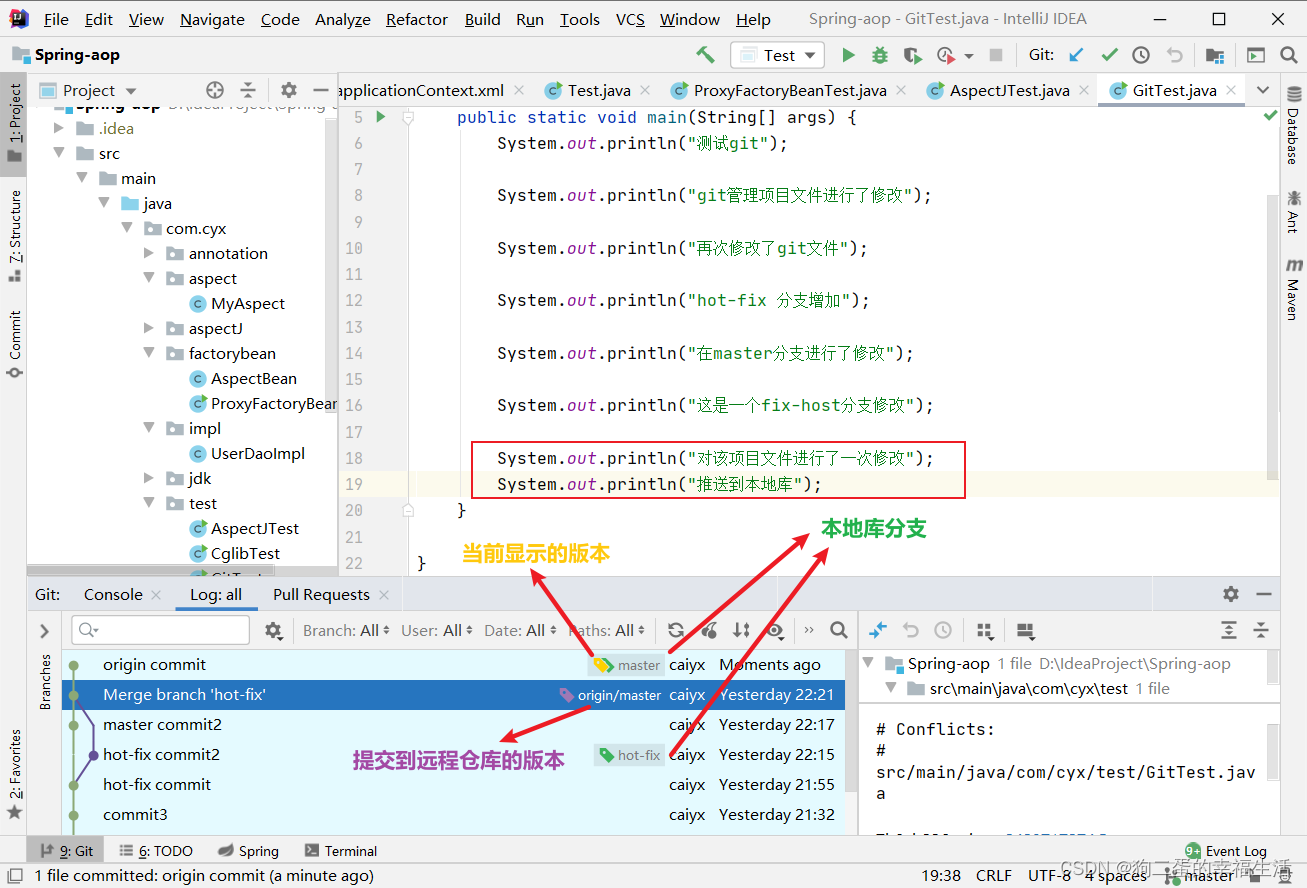The height and width of the screenshot is (888, 1307).
Task: Show Git history clock icon
Action: click(x=1141, y=55)
